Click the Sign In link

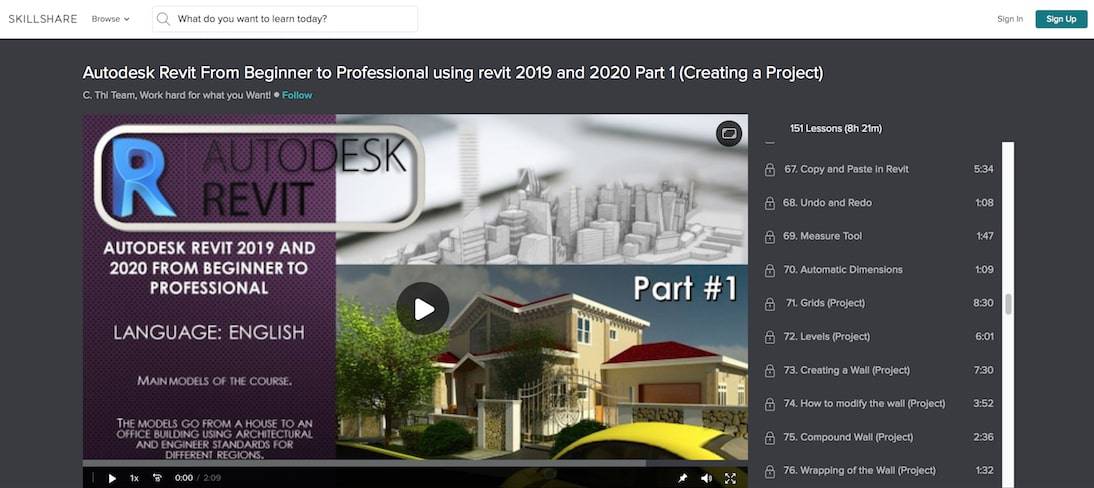[1010, 19]
